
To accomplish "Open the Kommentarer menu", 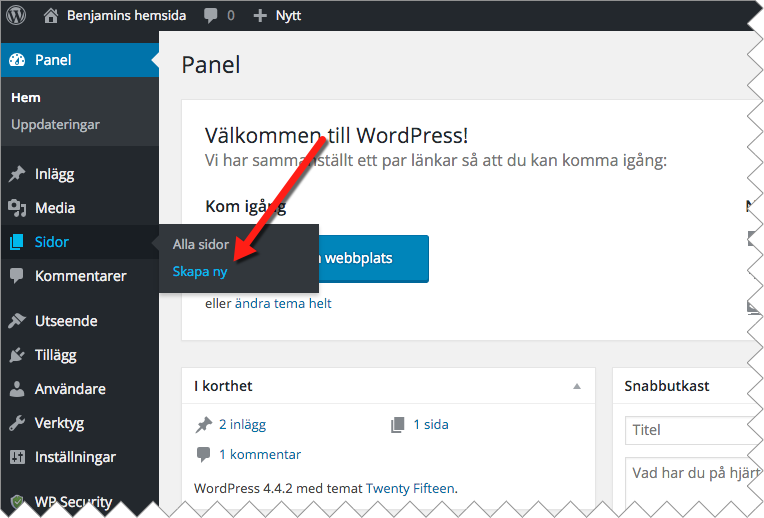I will pos(80,276).
